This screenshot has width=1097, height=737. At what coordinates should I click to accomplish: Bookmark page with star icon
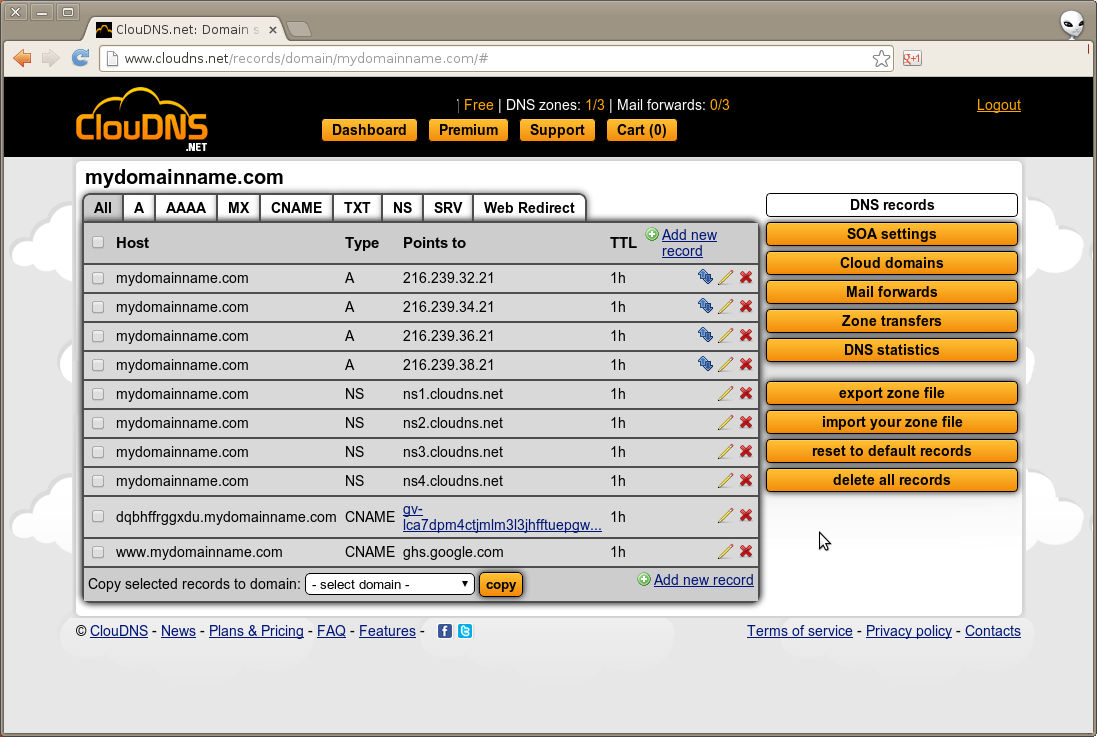882,59
